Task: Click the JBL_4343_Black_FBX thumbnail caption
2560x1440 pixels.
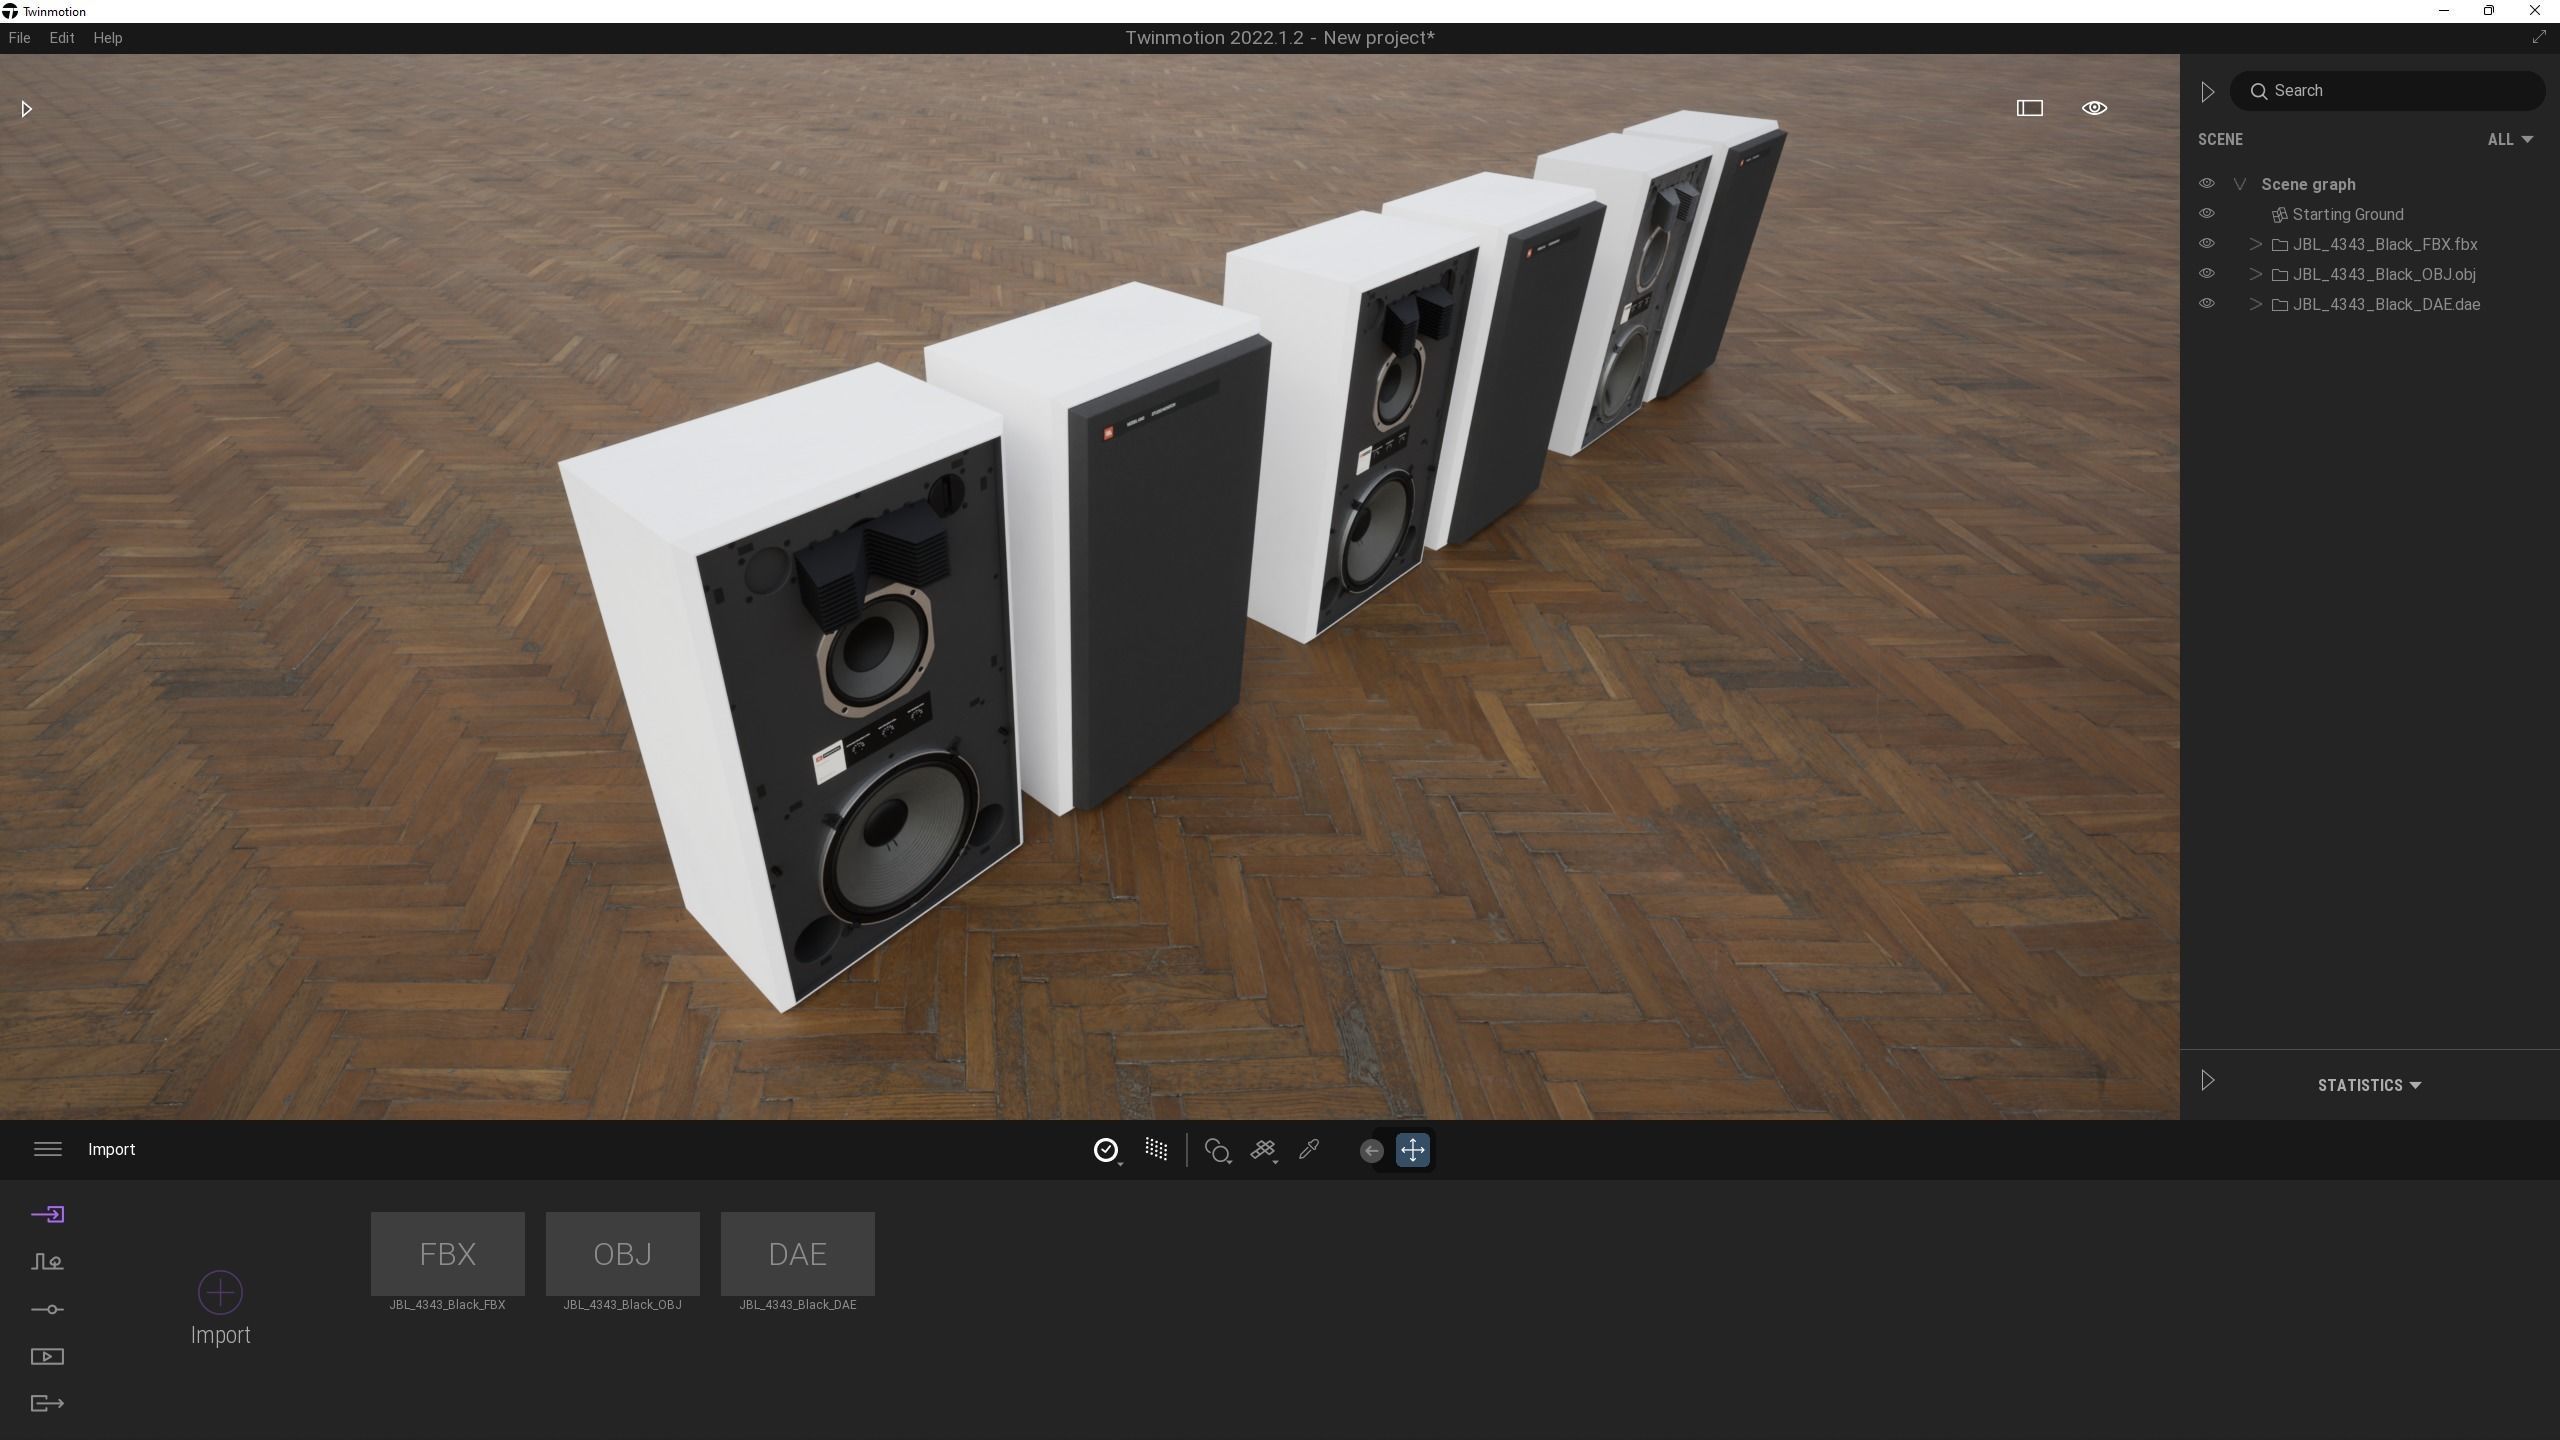Action: point(447,1305)
